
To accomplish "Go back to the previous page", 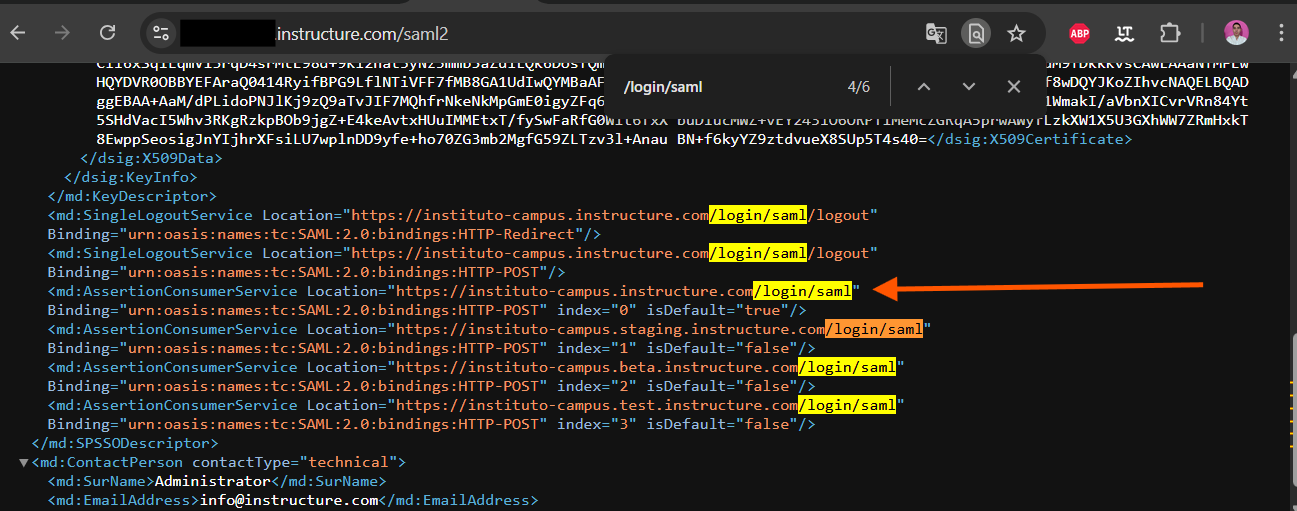I will [x=18, y=33].
